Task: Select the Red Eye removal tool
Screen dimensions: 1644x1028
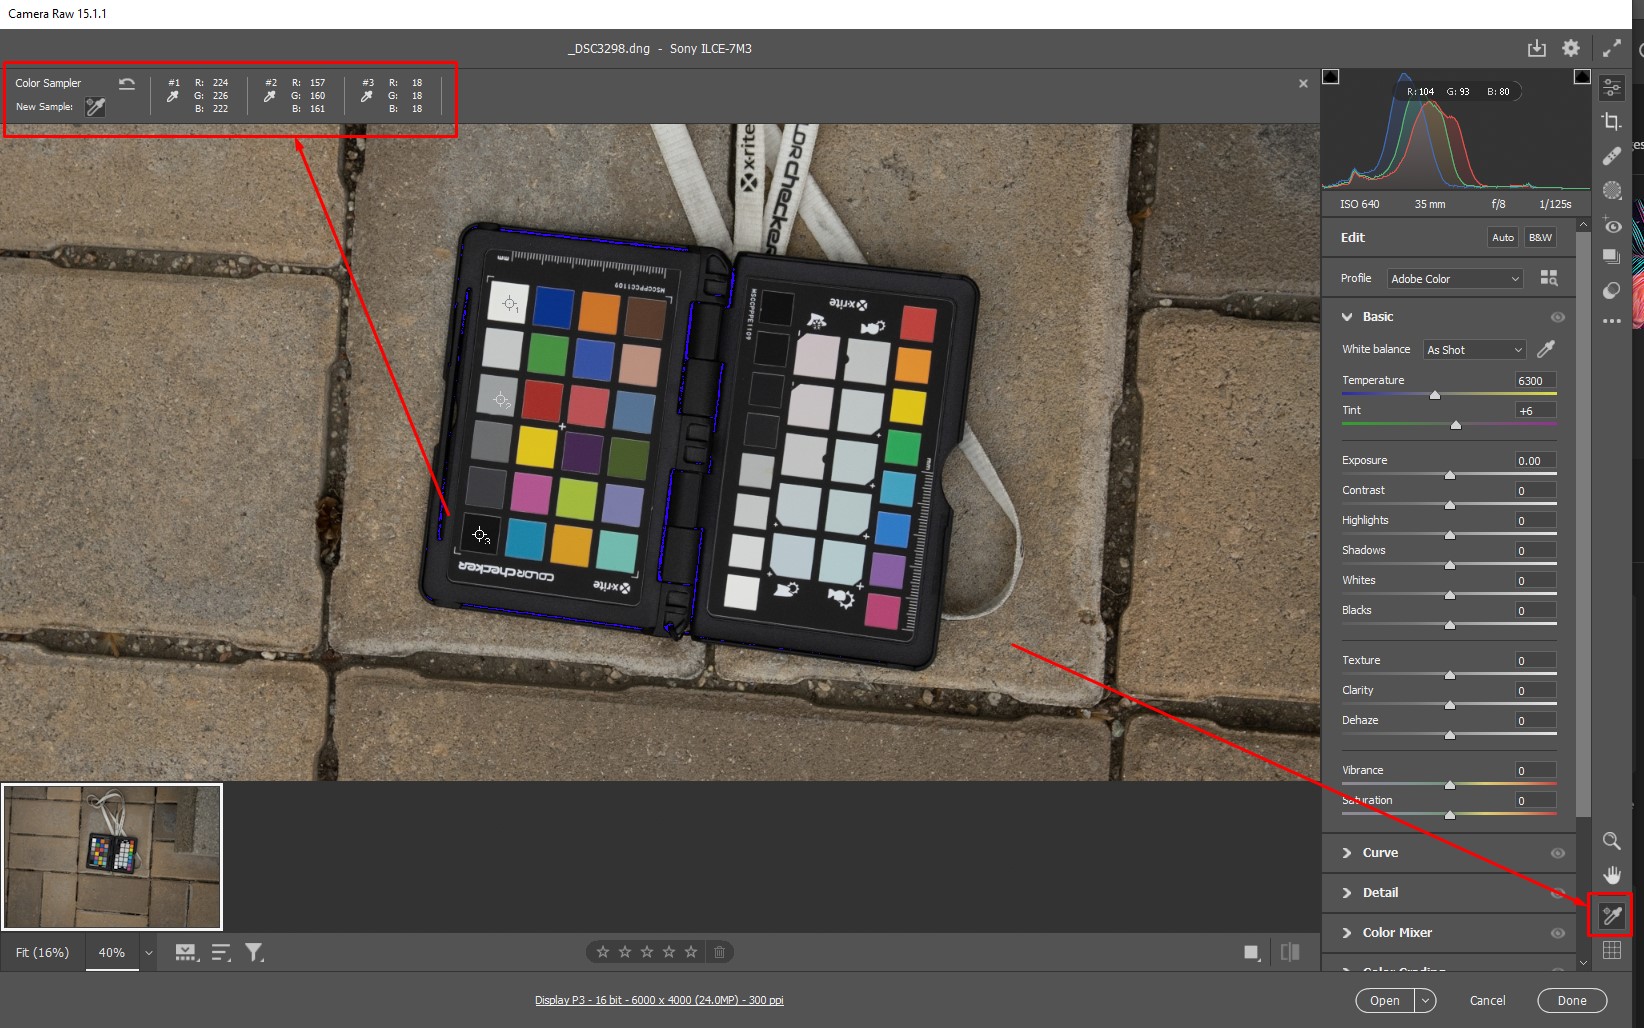Action: tap(1611, 226)
